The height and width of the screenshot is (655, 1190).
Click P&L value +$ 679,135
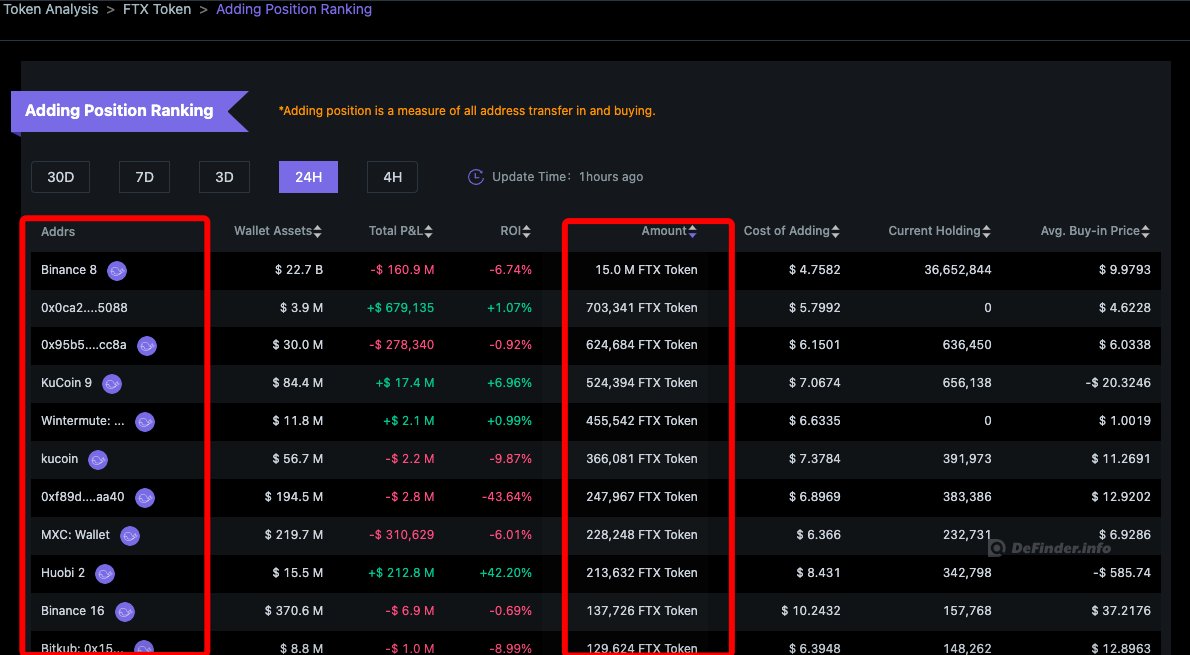click(400, 307)
